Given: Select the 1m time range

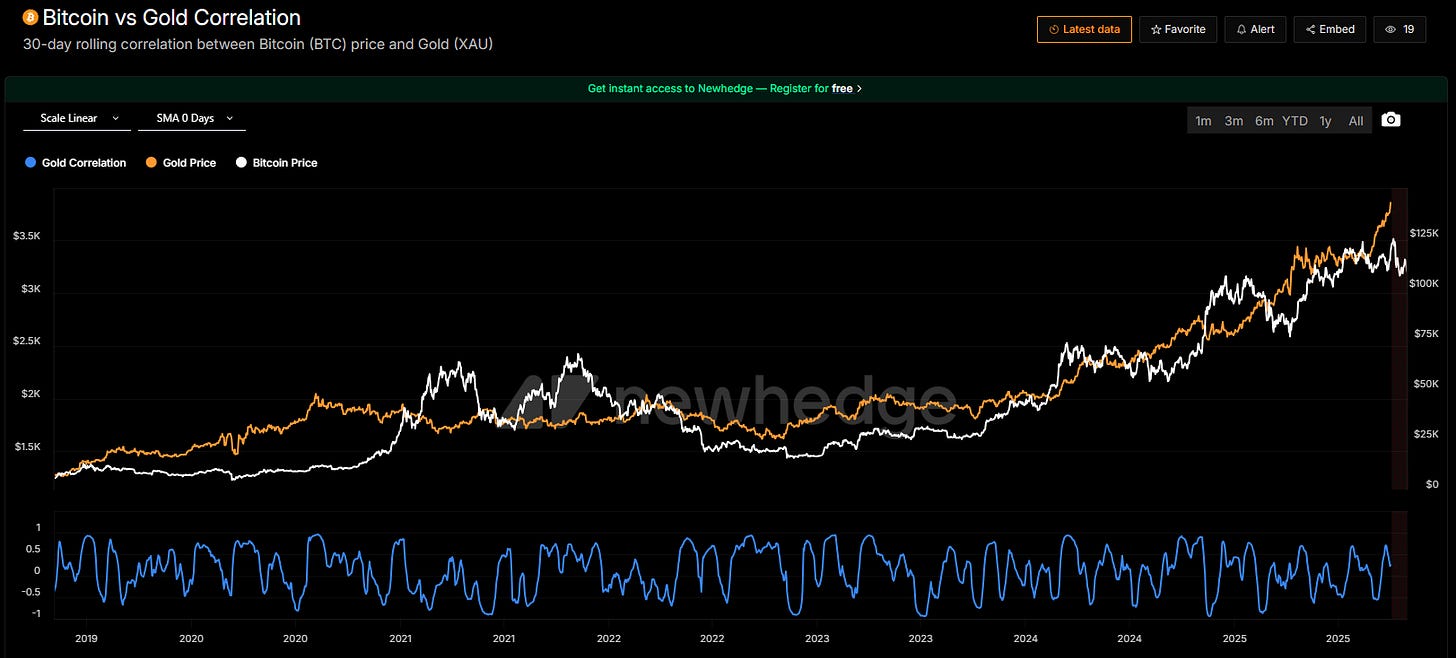Looking at the screenshot, I should point(1203,121).
